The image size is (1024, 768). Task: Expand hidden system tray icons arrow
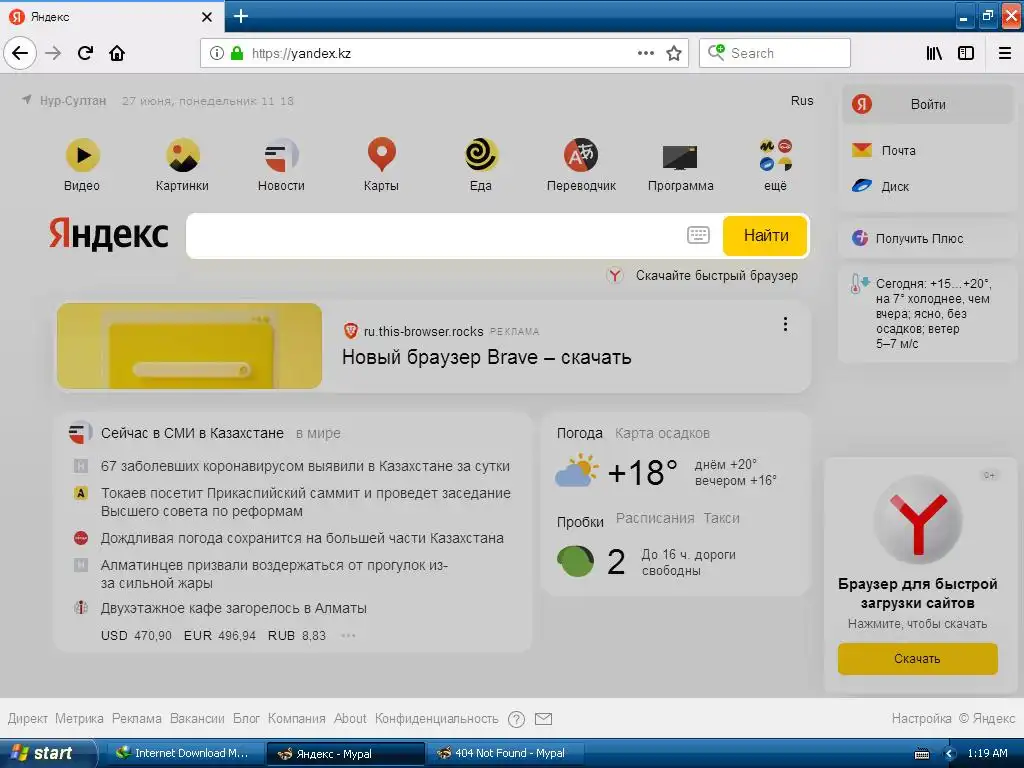(x=949, y=754)
